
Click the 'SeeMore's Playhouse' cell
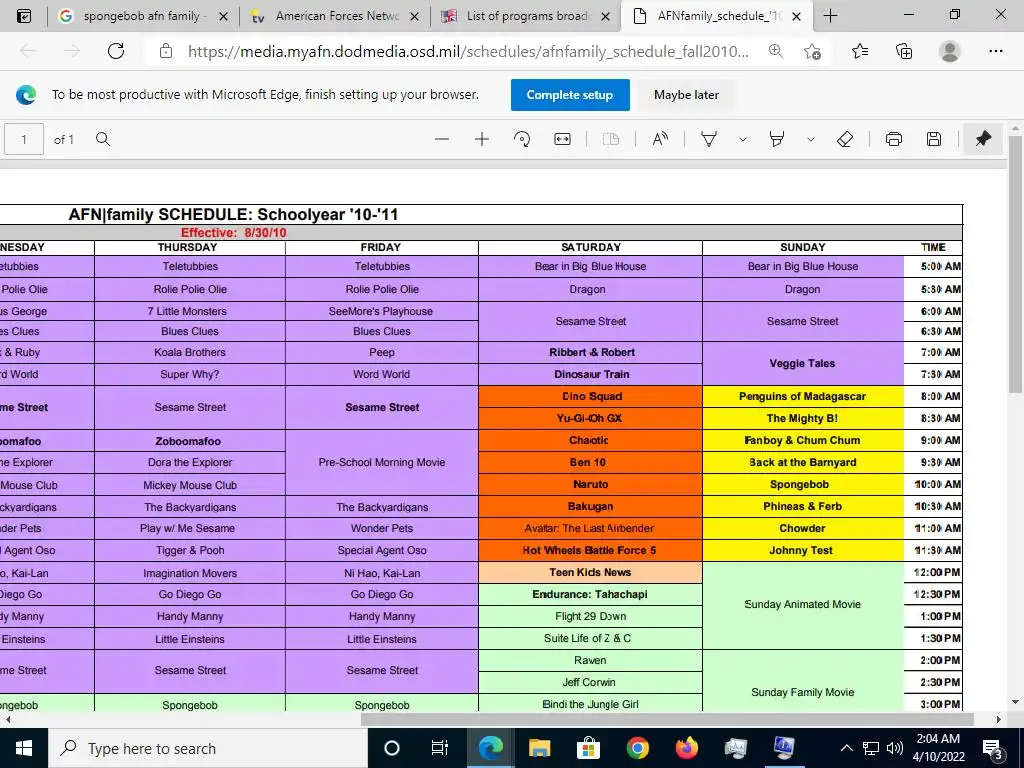point(382,312)
